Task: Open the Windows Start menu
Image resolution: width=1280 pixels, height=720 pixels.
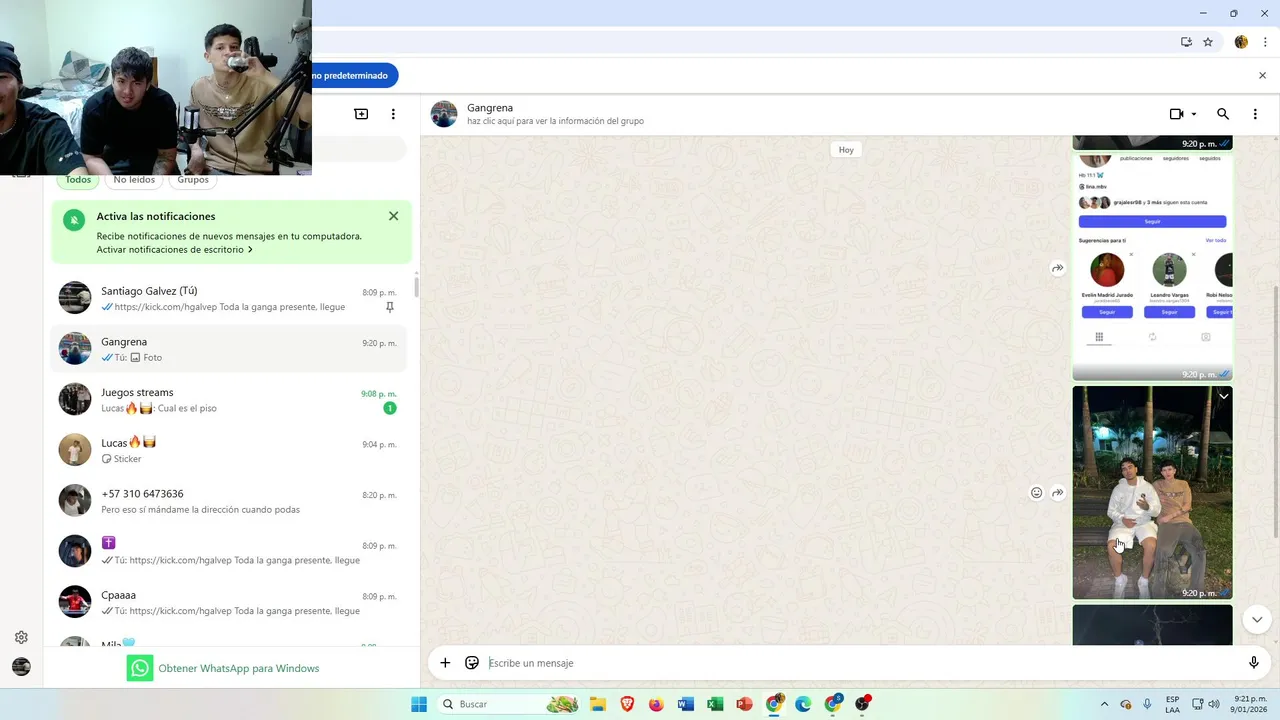Action: click(419, 704)
